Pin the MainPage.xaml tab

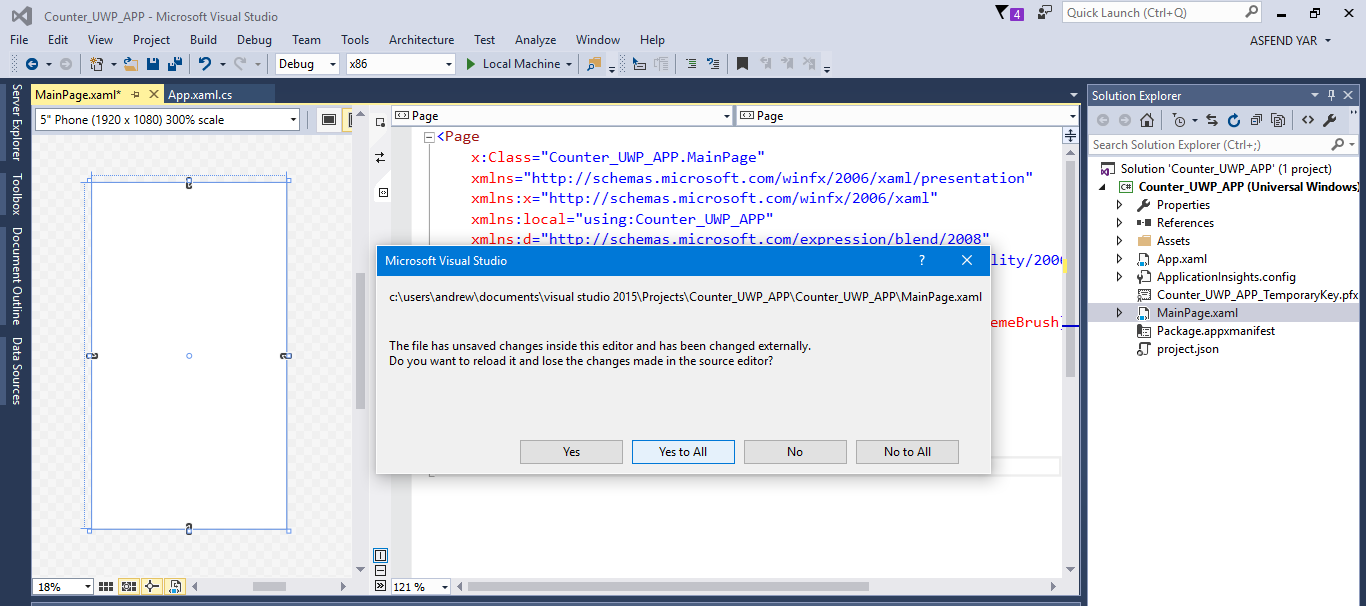[x=135, y=94]
